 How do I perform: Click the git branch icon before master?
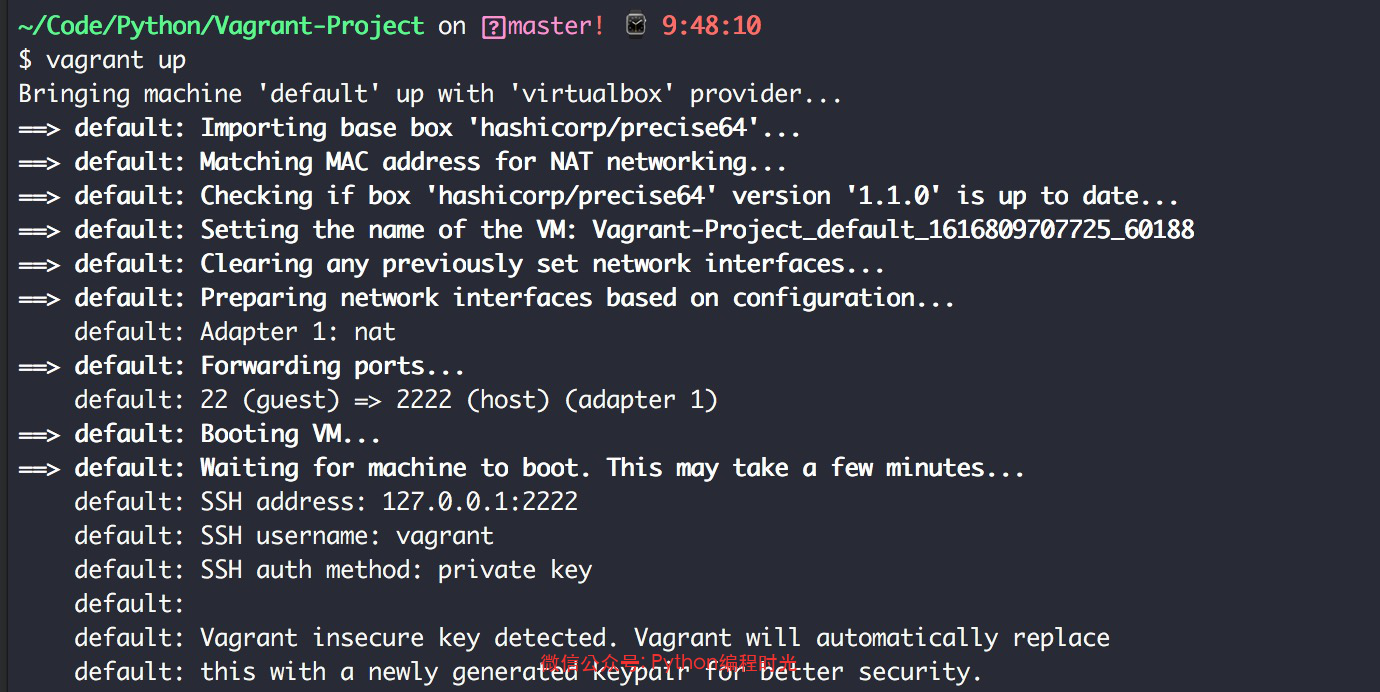(493, 27)
